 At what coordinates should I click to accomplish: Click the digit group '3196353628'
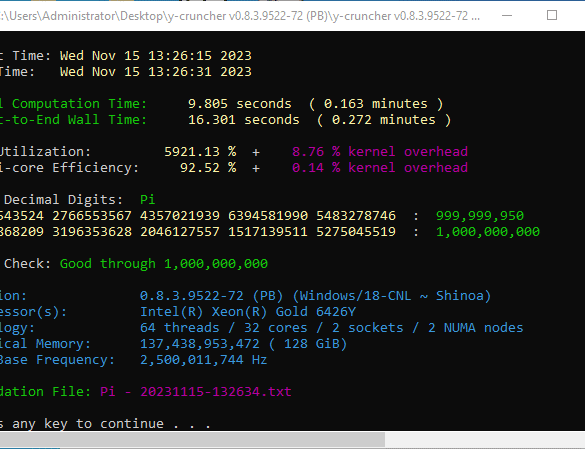(x=92, y=232)
